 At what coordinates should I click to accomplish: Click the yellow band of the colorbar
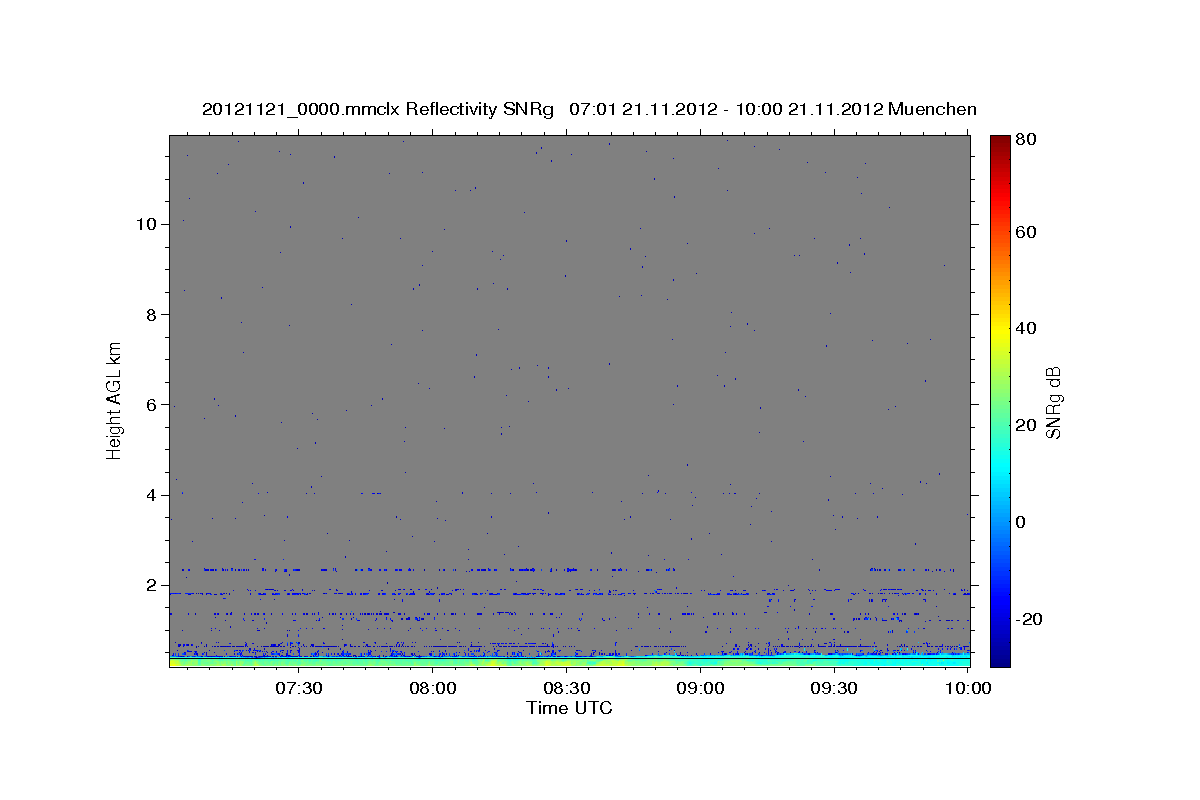coord(1000,328)
